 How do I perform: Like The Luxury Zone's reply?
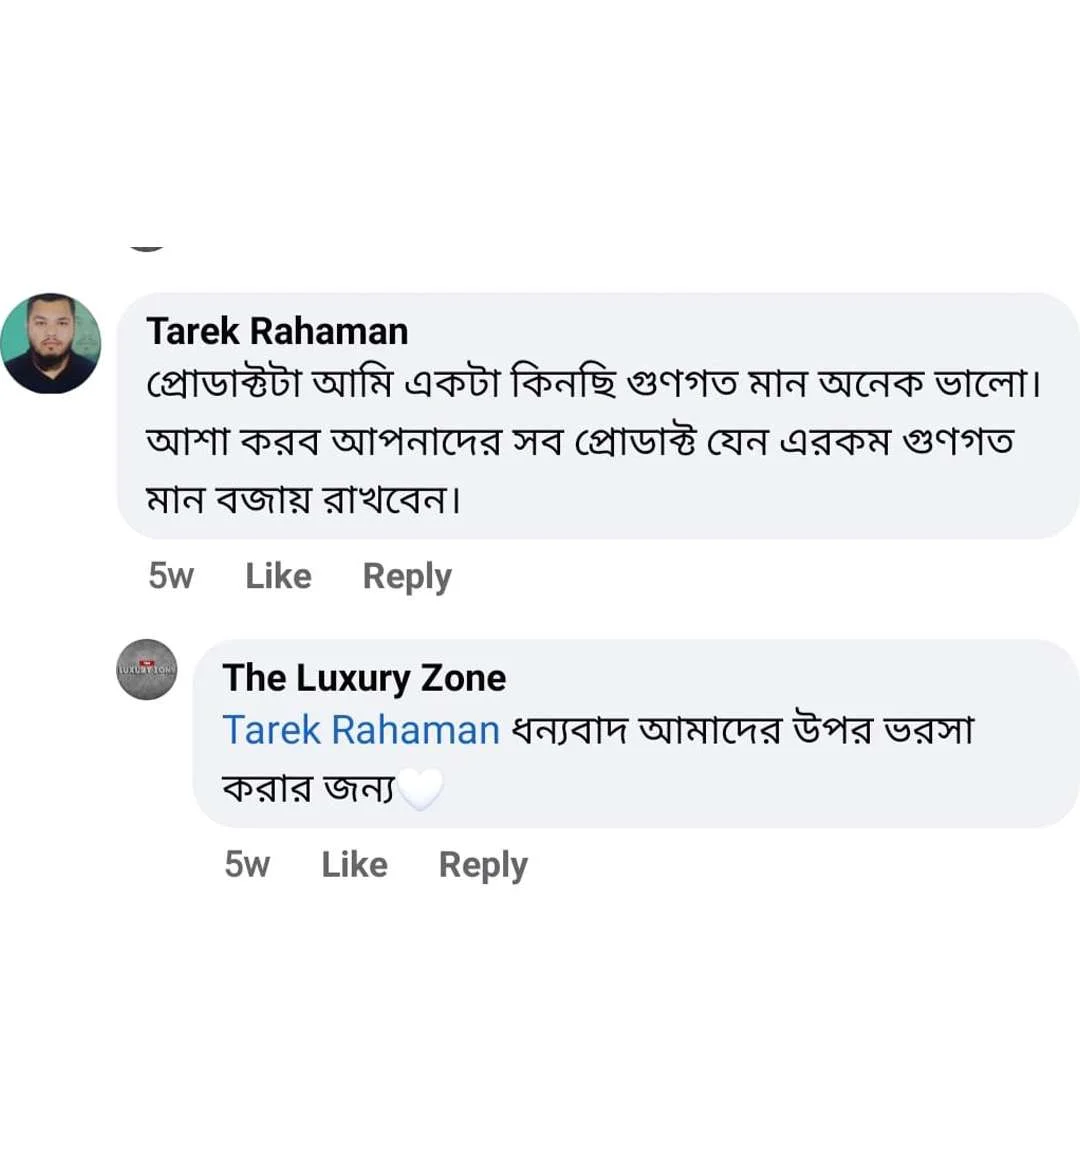[x=354, y=864]
